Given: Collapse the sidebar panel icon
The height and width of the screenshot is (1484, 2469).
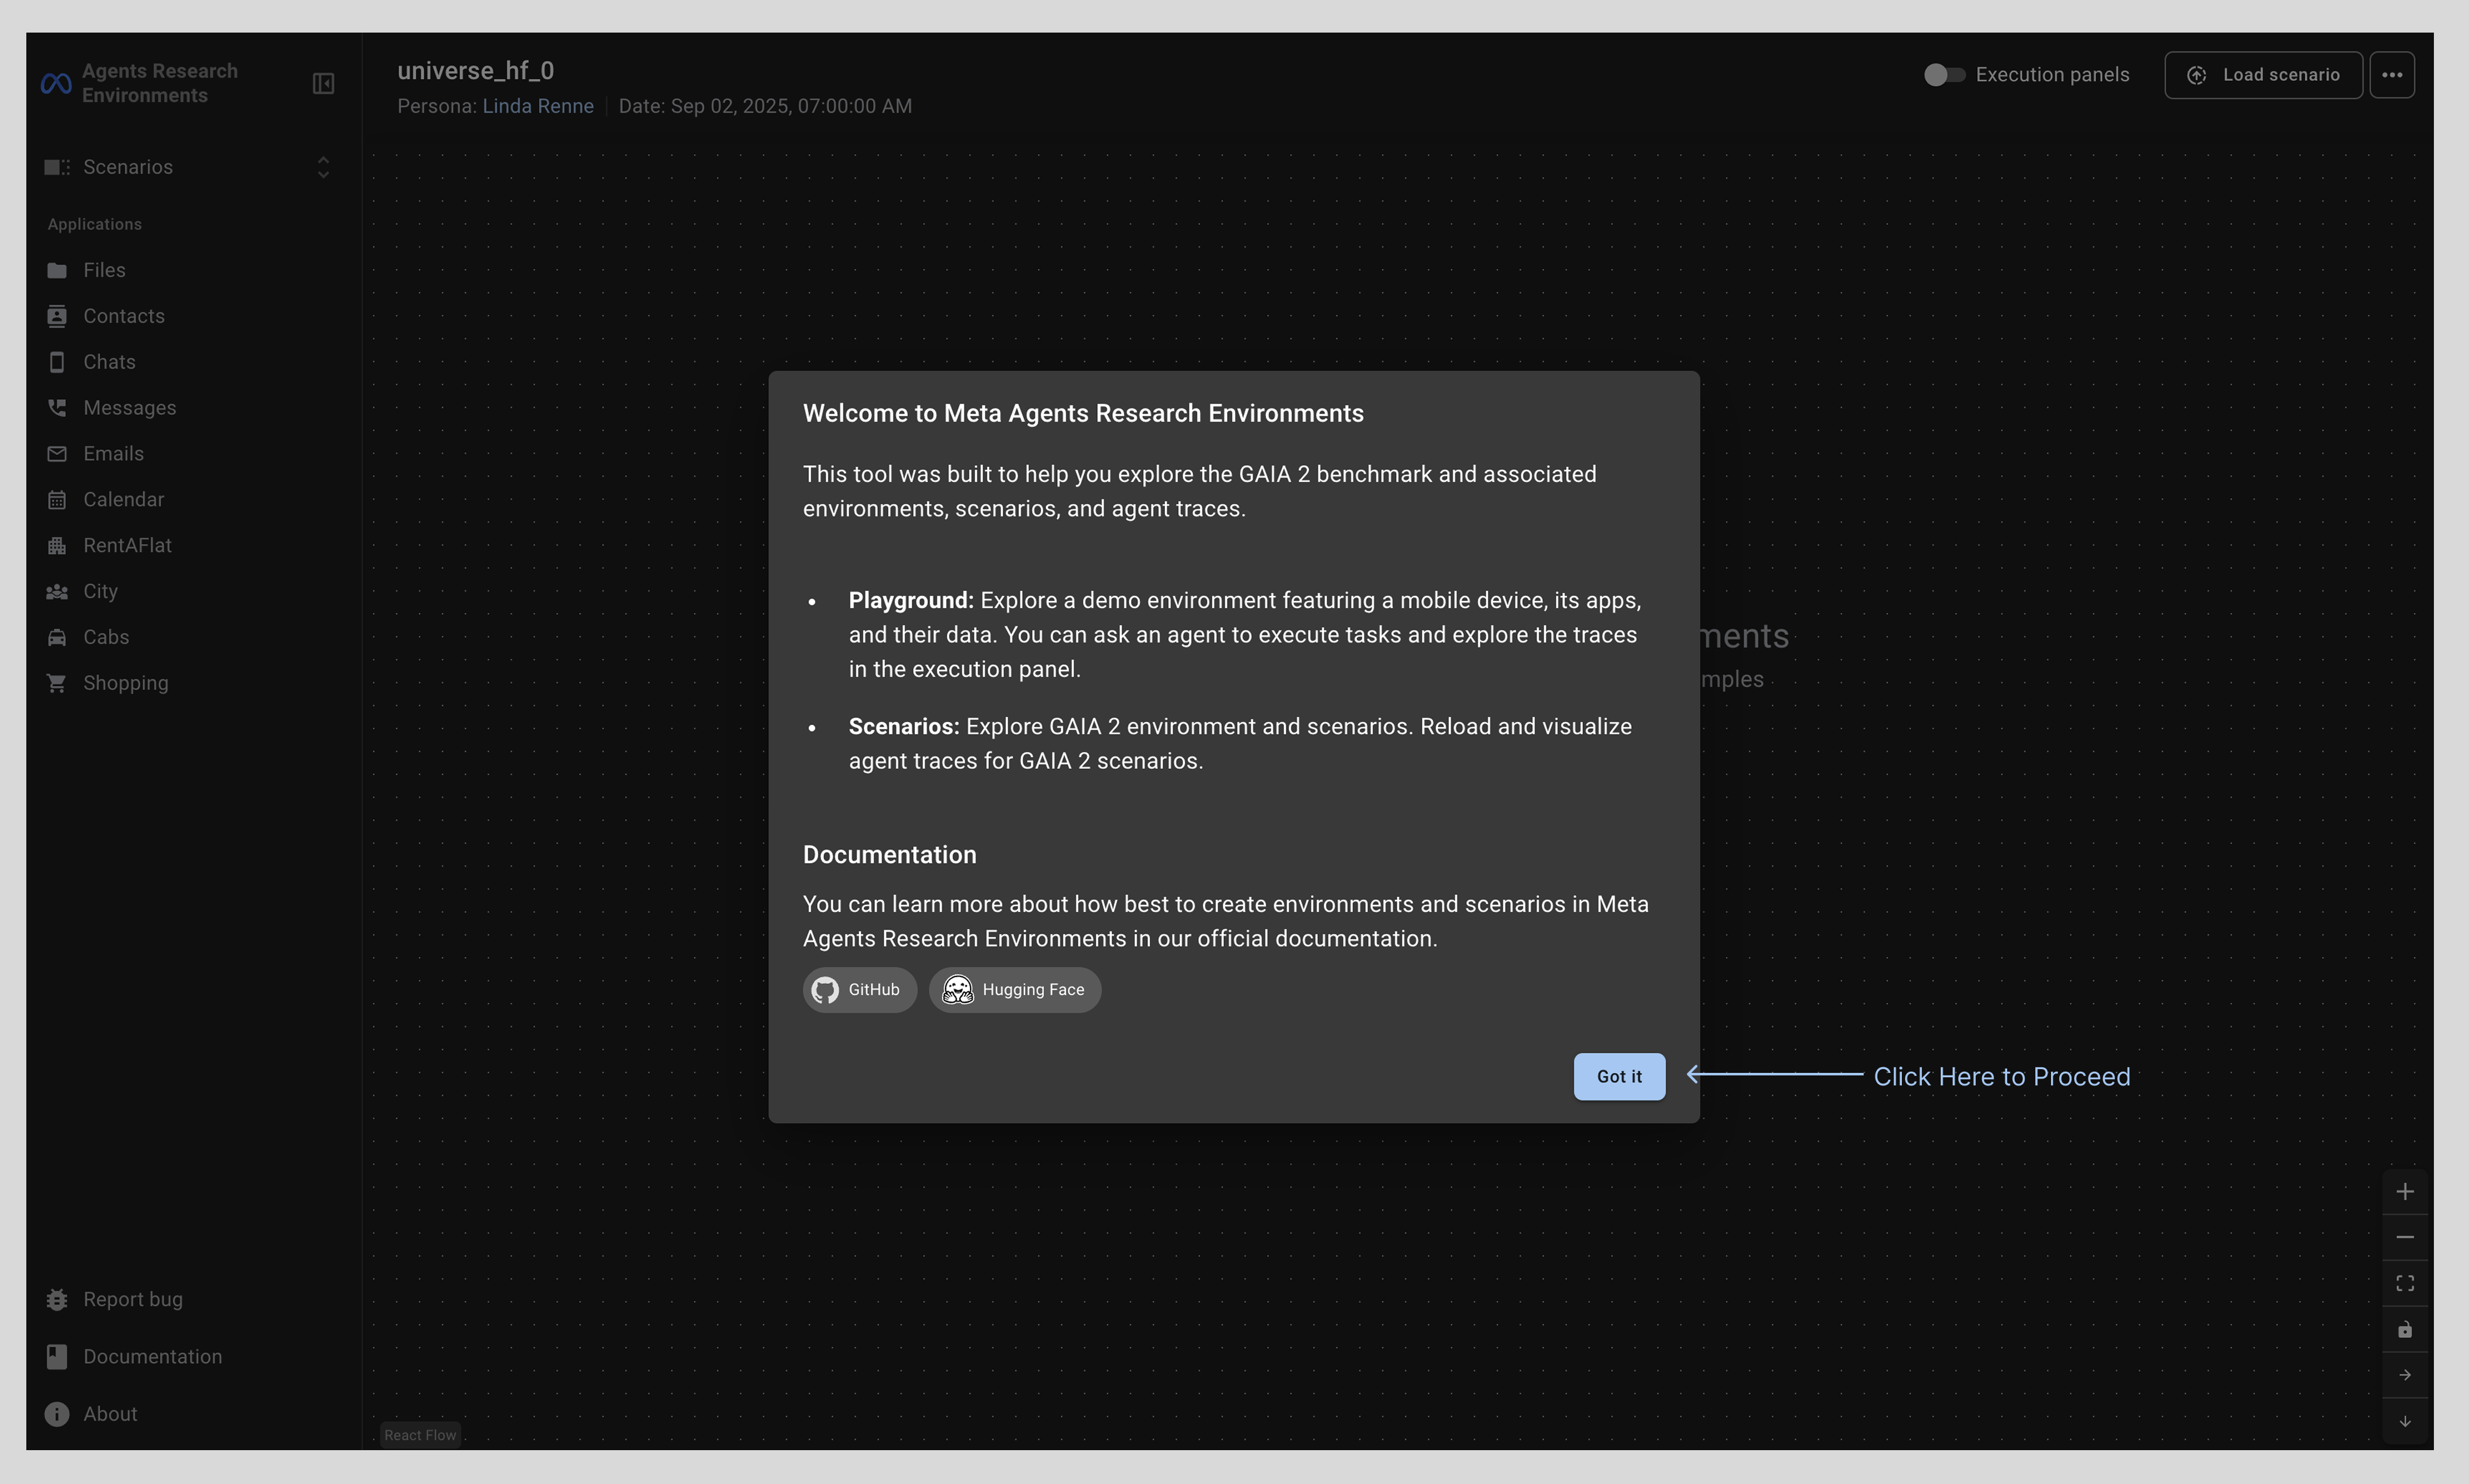Looking at the screenshot, I should pyautogui.click(x=323, y=83).
